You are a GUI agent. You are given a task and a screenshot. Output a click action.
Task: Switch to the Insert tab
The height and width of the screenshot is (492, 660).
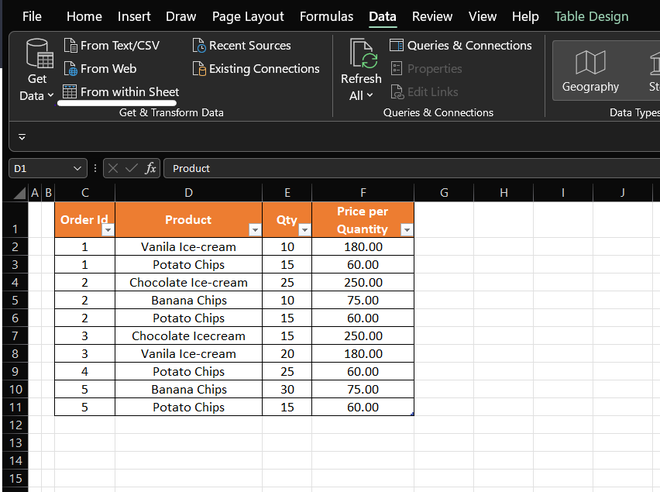click(134, 16)
